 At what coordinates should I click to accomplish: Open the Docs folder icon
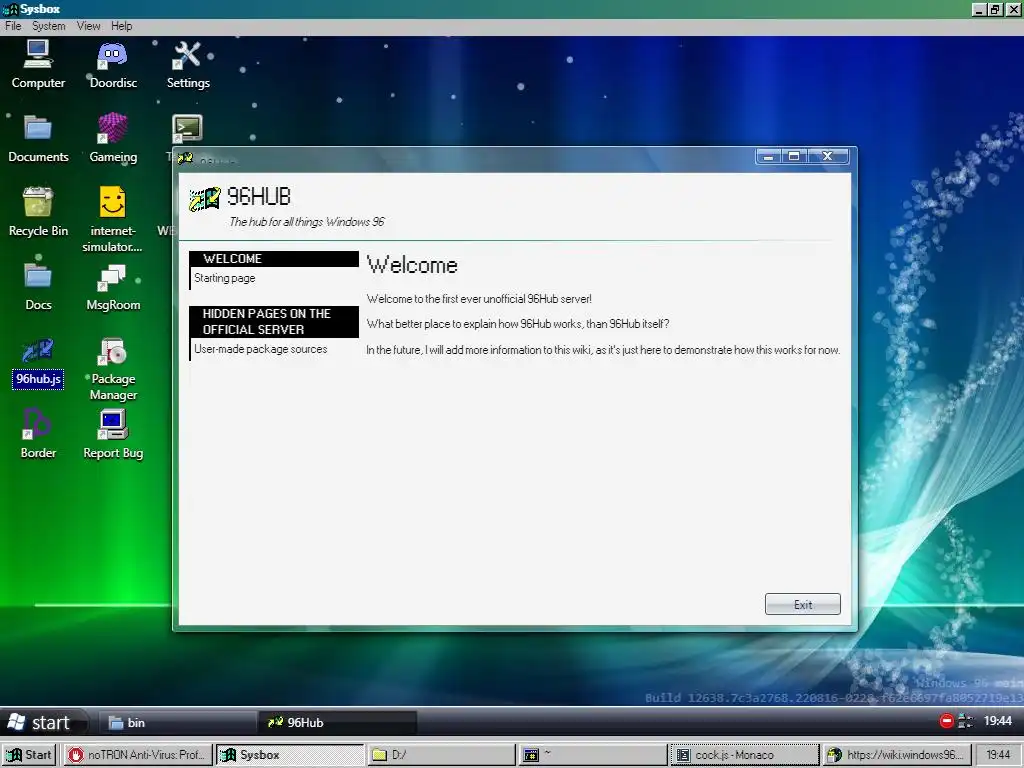(38, 286)
